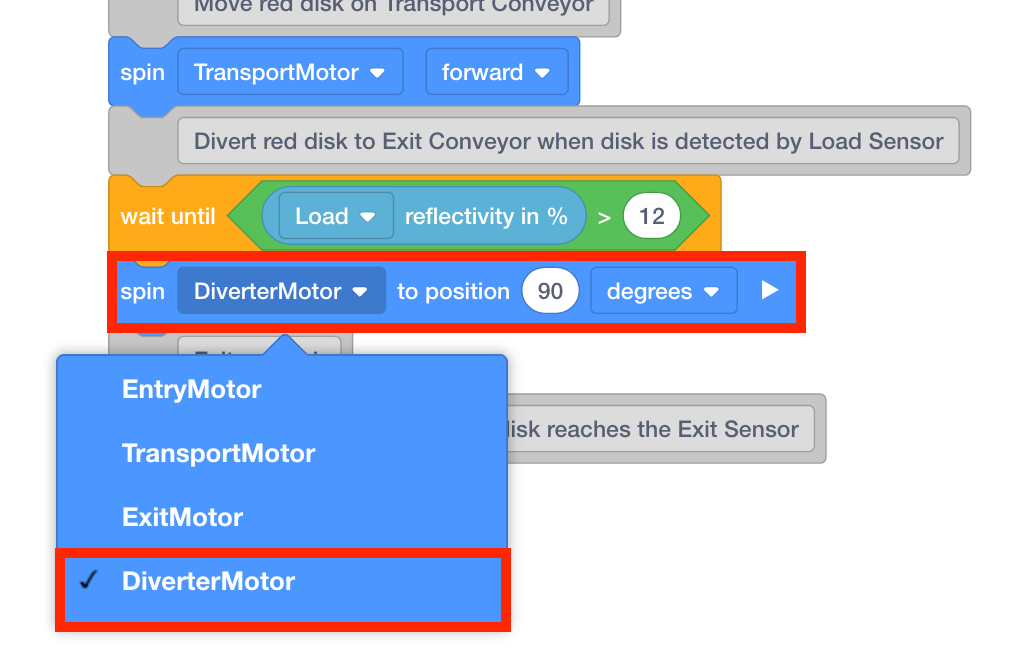Select the orange 'wait until' block
Image resolution: width=1010 pixels, height=660 pixels.
point(167,217)
